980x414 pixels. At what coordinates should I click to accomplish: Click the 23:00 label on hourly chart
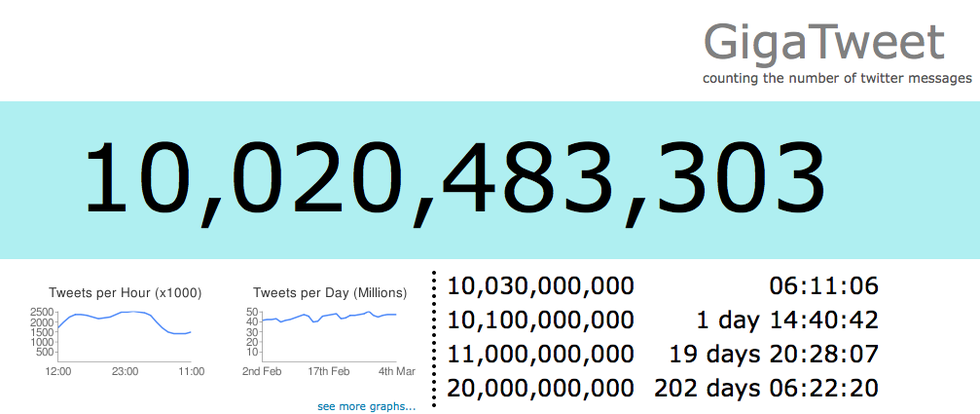click(125, 371)
